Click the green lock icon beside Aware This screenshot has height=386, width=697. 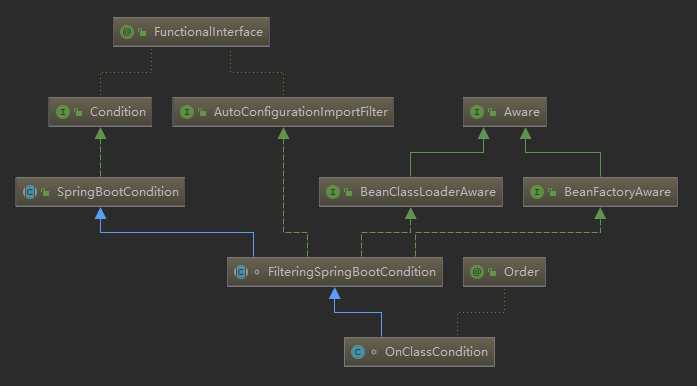(492, 112)
